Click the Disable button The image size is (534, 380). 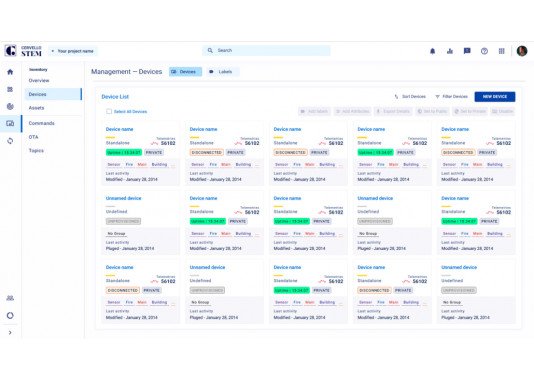click(x=503, y=111)
